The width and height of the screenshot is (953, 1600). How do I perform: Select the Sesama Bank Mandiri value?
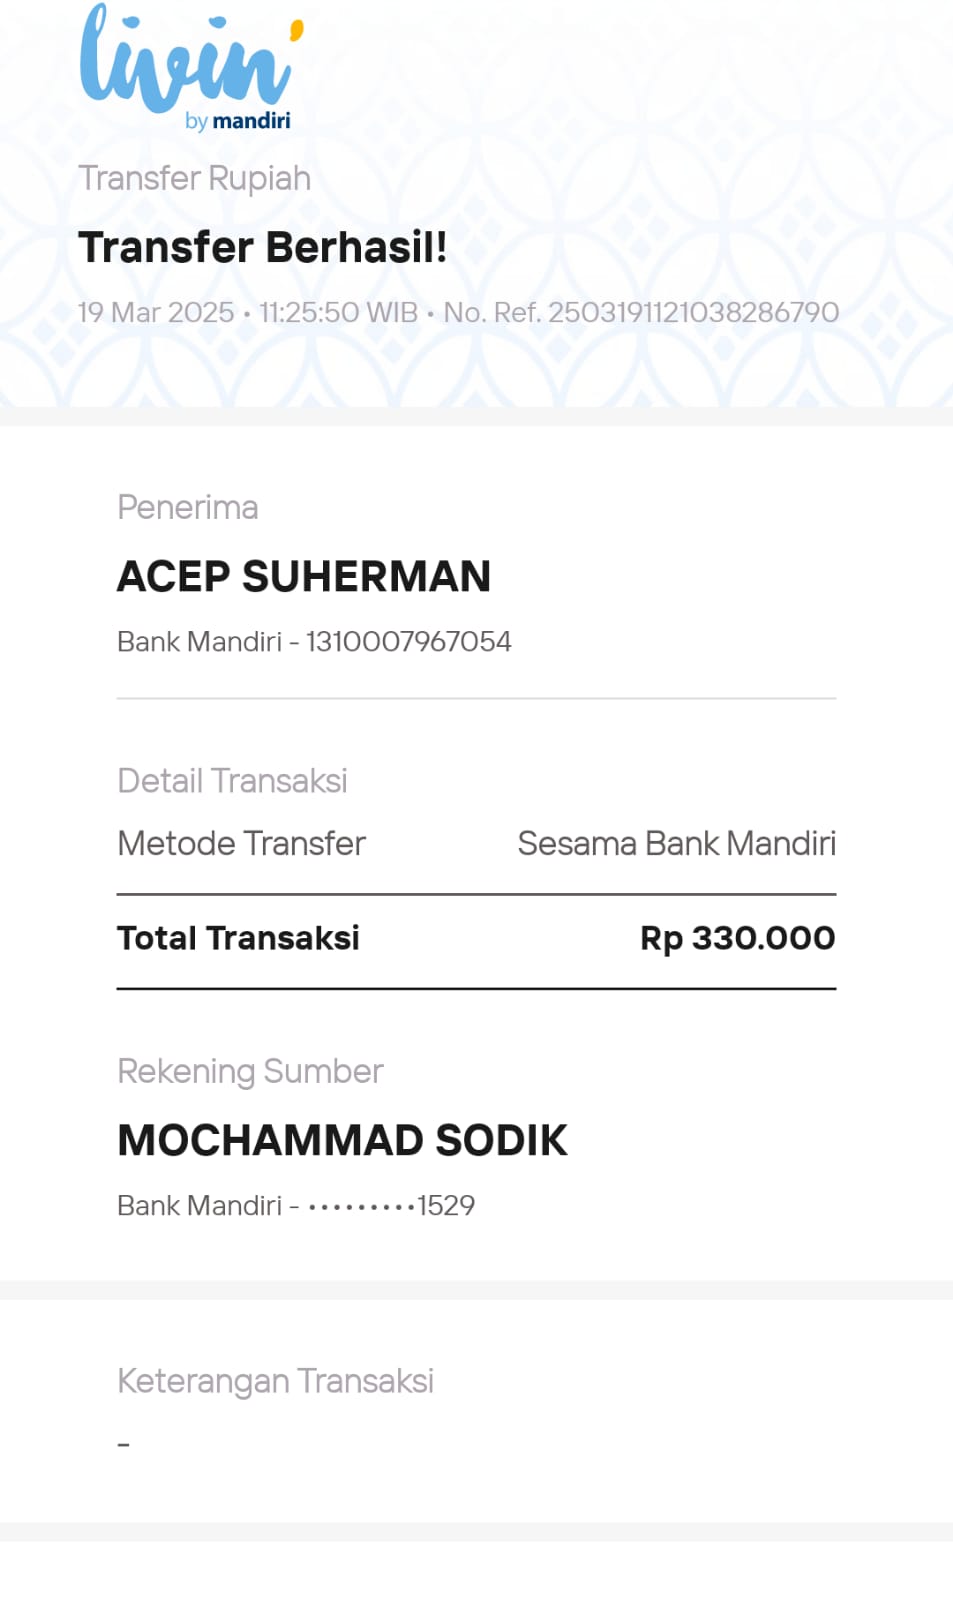point(676,843)
